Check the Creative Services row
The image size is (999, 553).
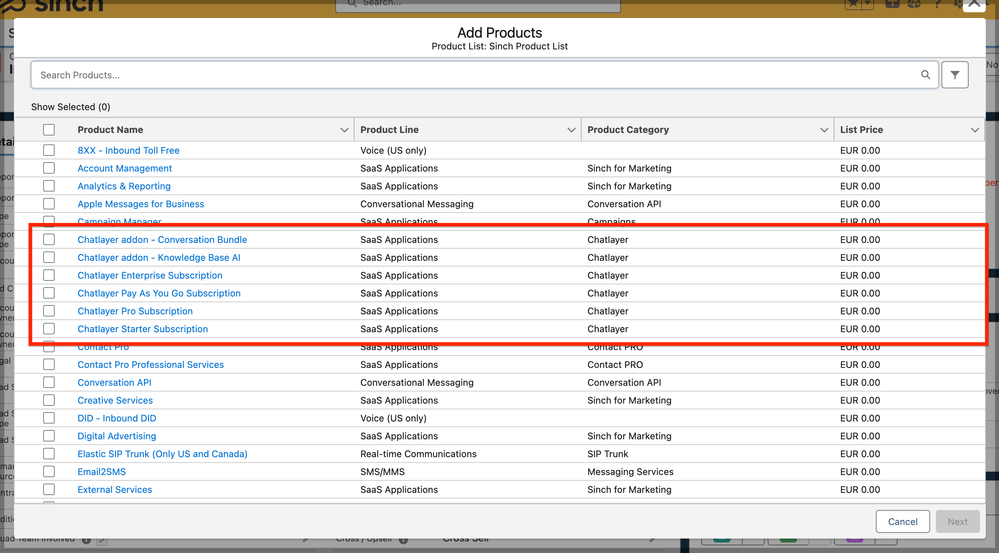pos(49,400)
